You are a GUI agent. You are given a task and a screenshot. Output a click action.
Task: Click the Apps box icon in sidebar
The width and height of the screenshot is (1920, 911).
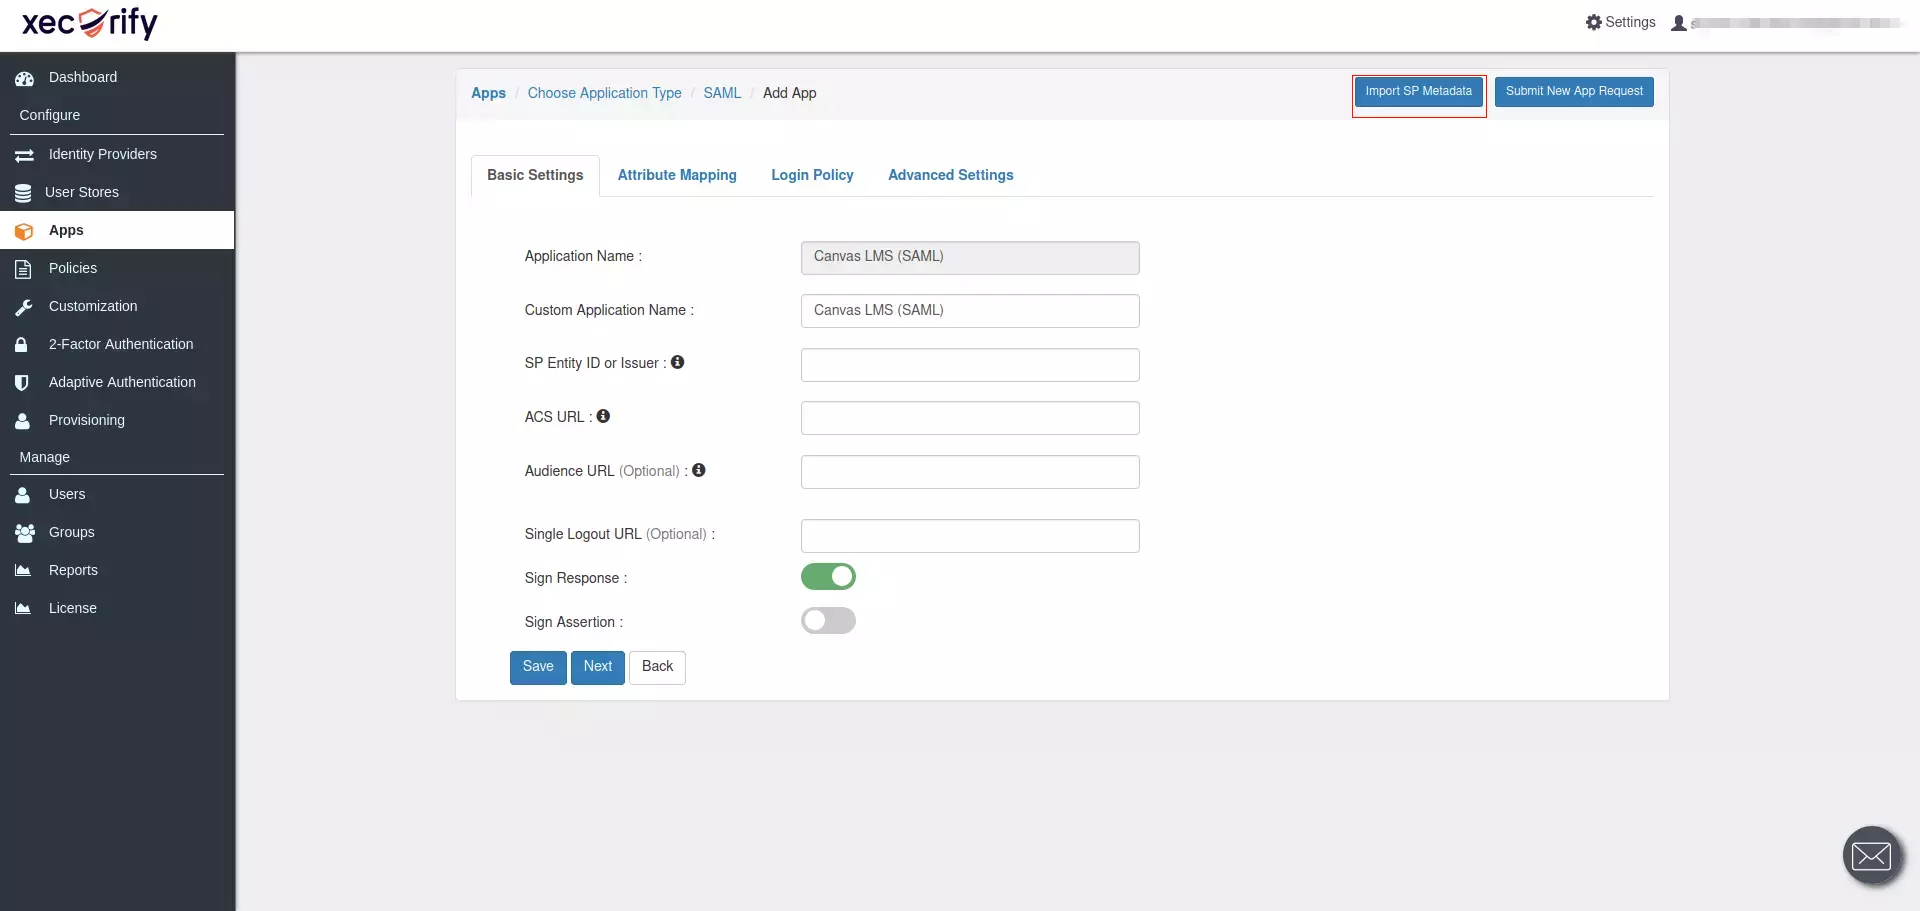pos(23,230)
